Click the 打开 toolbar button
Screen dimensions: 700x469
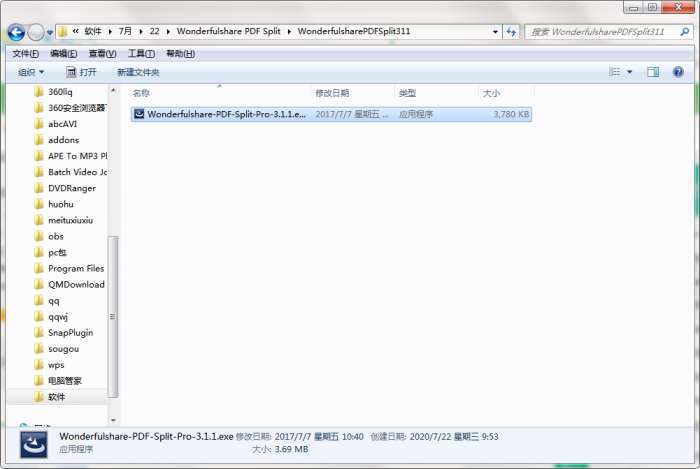click(x=81, y=72)
